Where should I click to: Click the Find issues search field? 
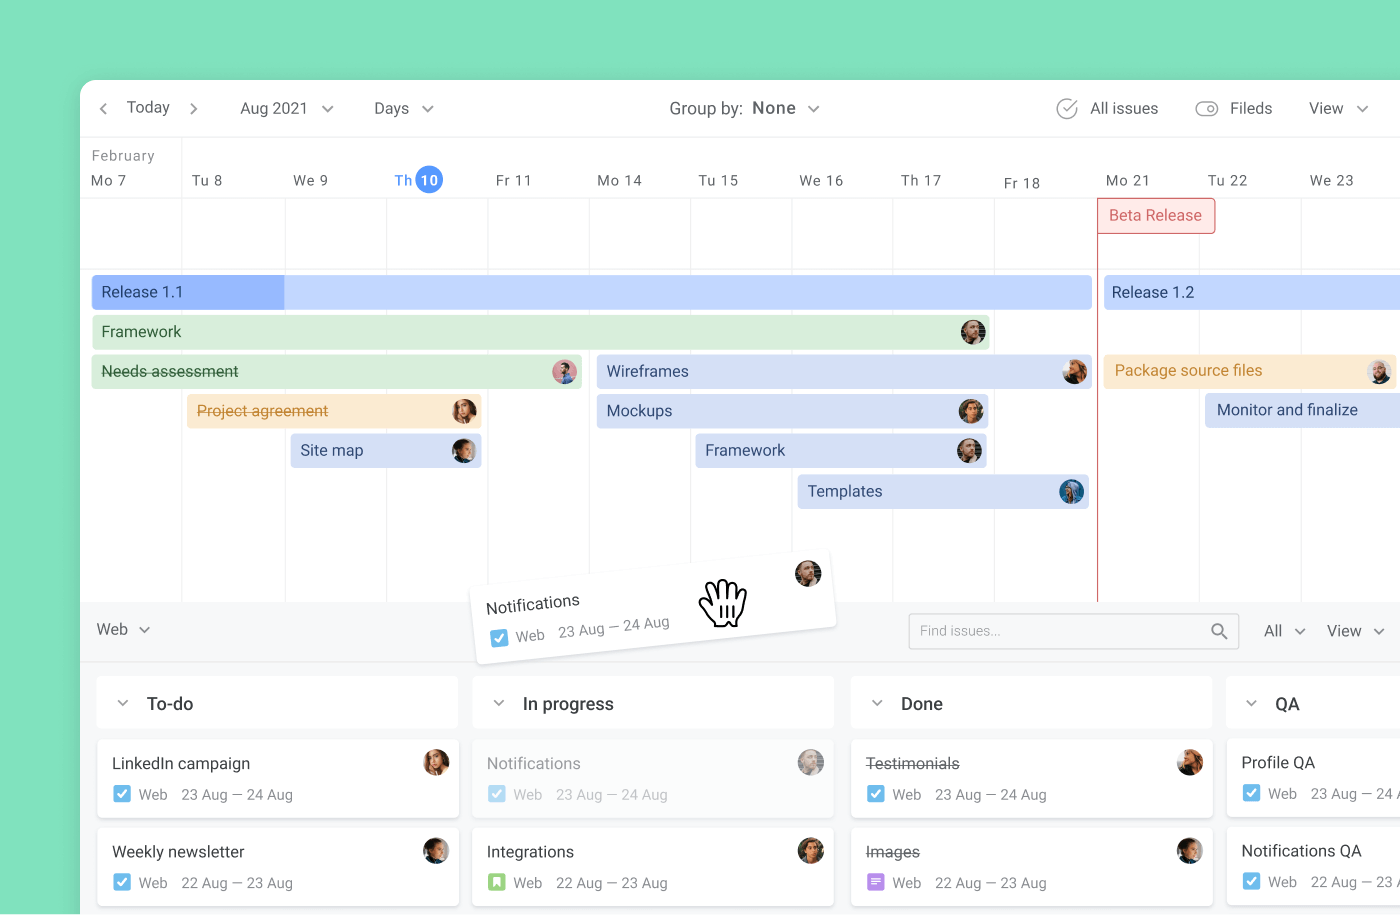pyautogui.click(x=1060, y=631)
